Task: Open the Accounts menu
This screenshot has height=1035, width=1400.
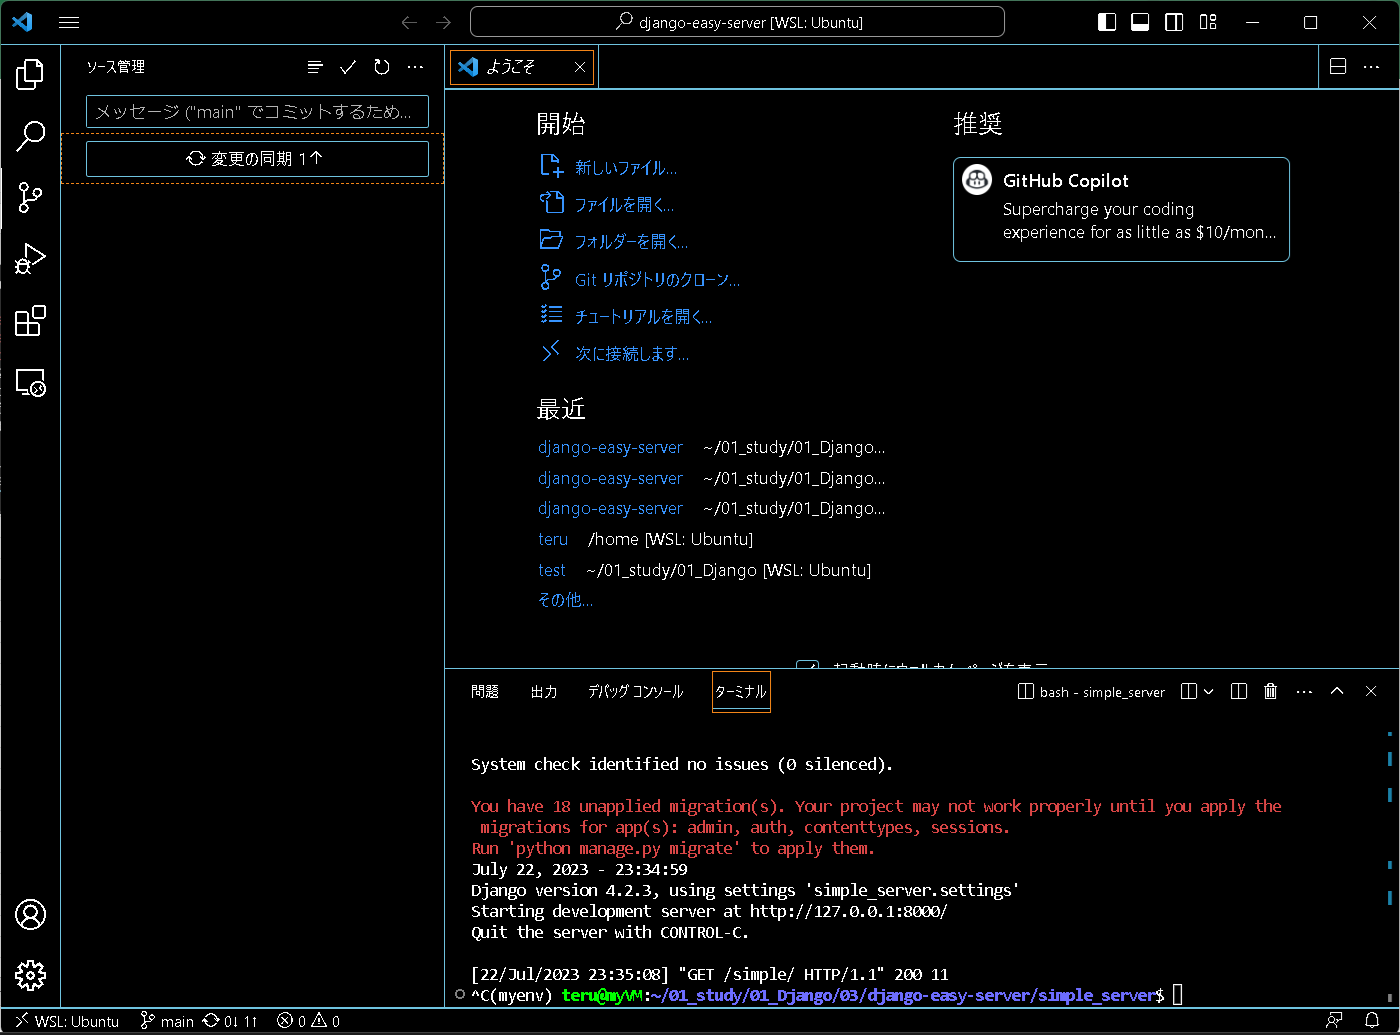Action: point(31,914)
